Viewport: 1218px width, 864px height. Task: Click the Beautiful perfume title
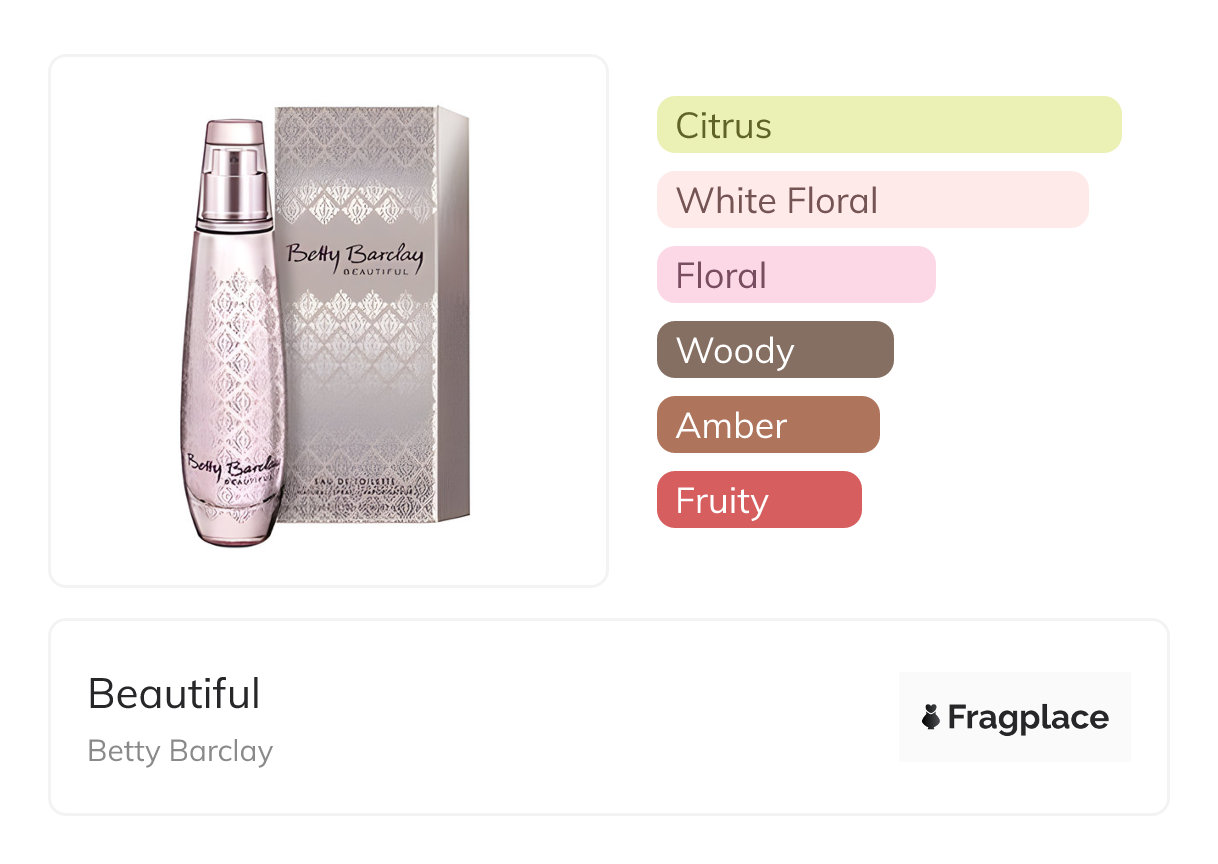point(174,694)
